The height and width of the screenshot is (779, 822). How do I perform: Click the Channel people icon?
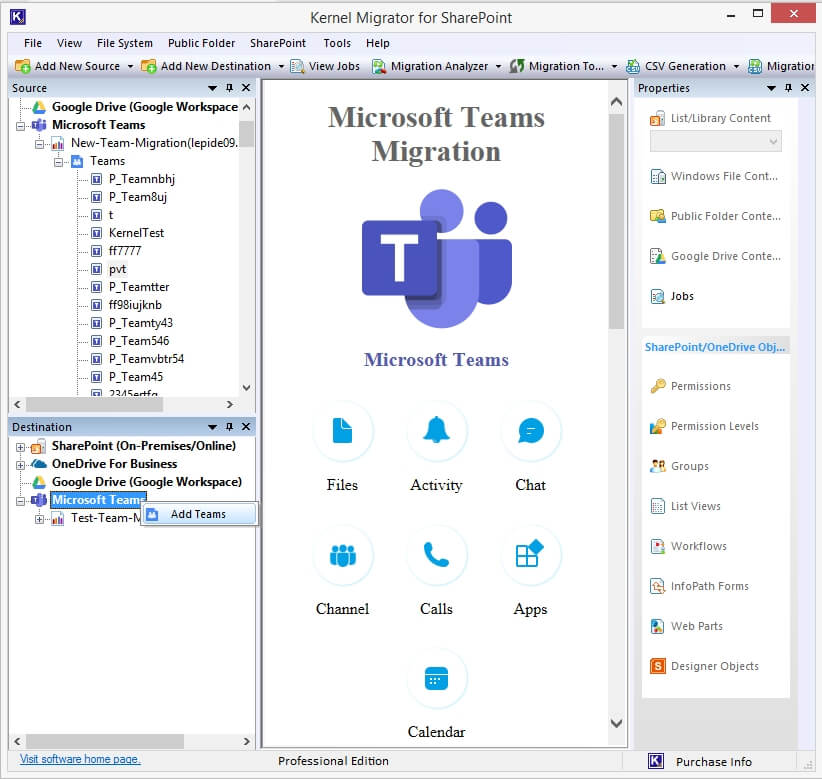(342, 555)
